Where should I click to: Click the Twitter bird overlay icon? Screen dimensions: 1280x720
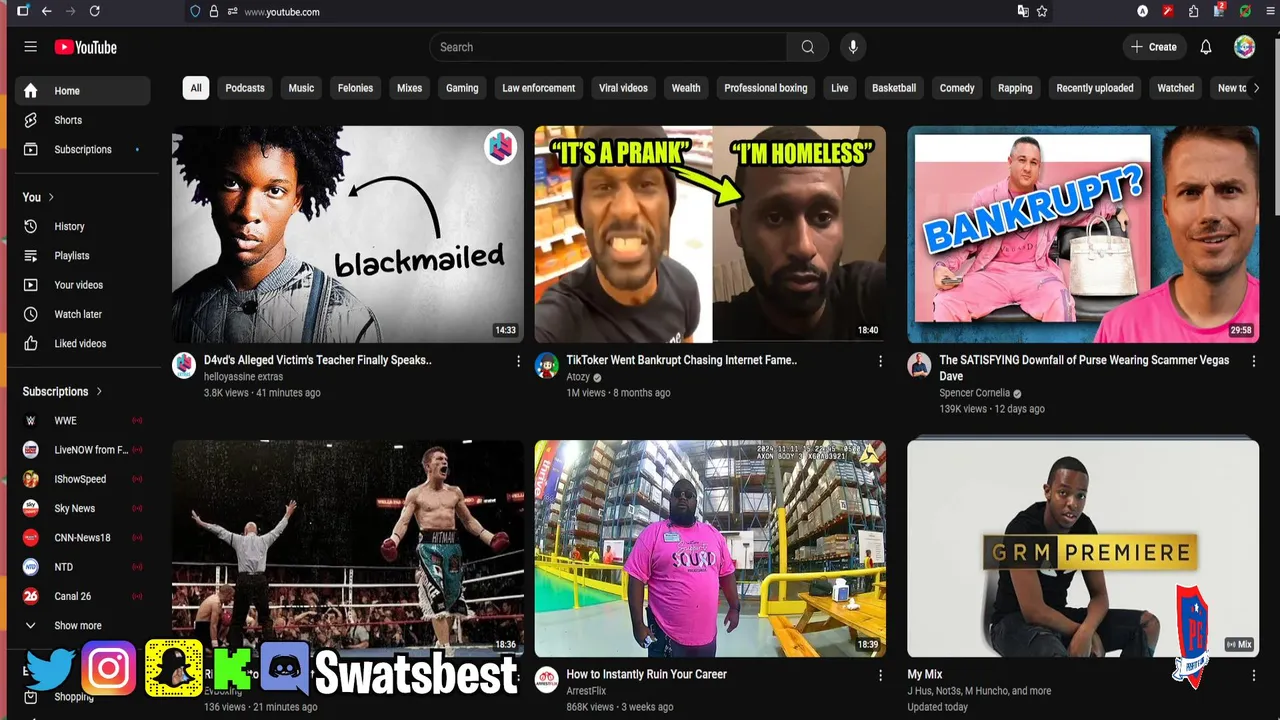(x=50, y=669)
